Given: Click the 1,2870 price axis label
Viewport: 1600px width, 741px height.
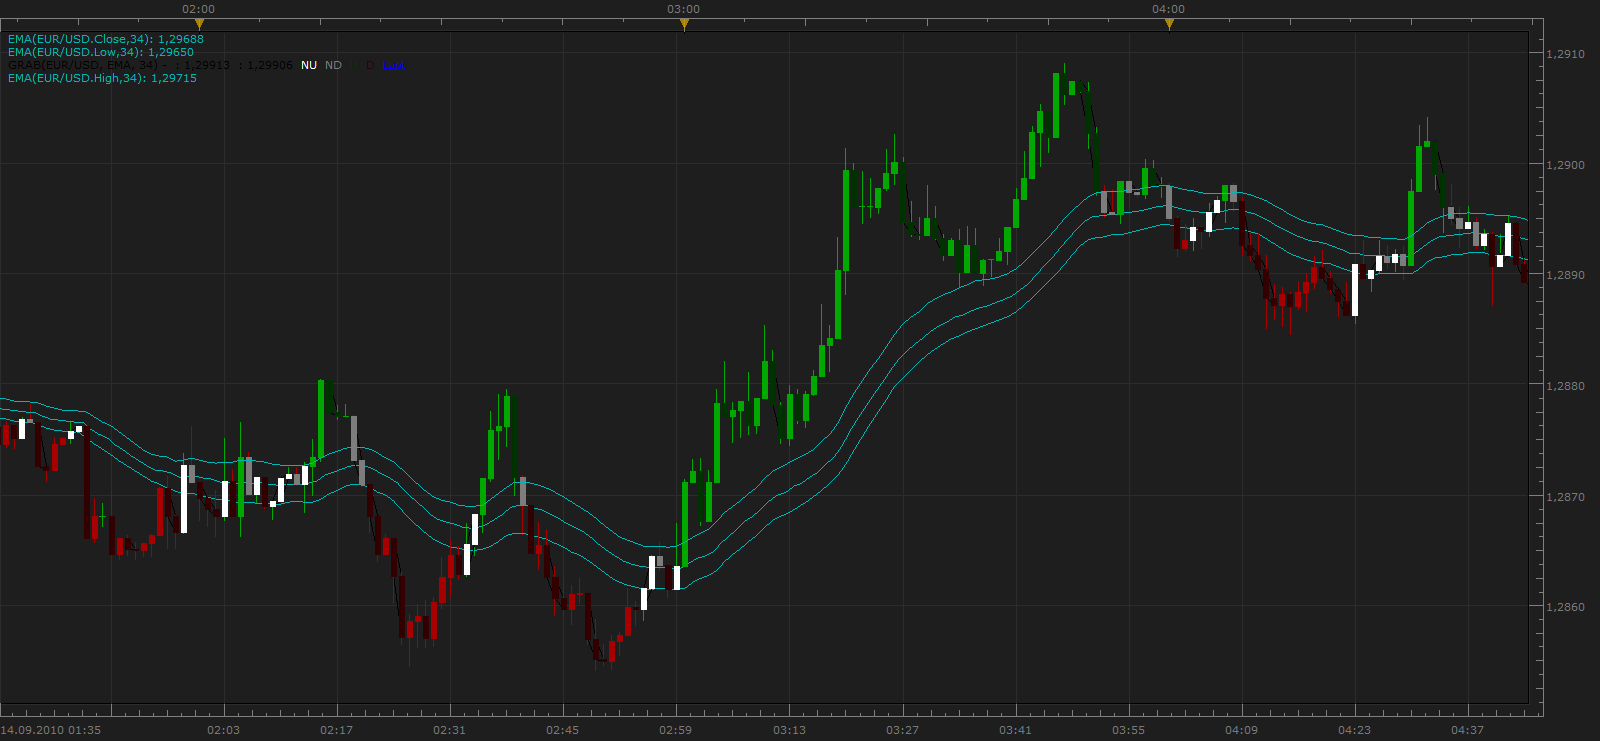Looking at the screenshot, I should click(x=1566, y=497).
